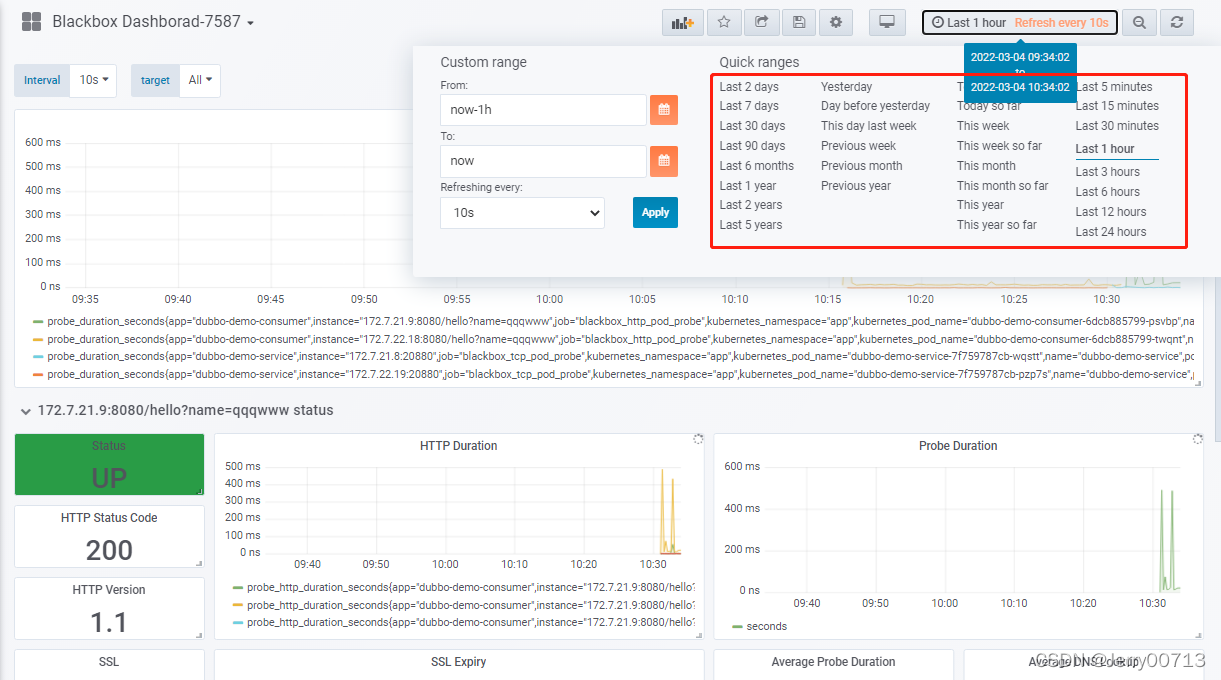Open the To date calendar picker

click(x=664, y=161)
